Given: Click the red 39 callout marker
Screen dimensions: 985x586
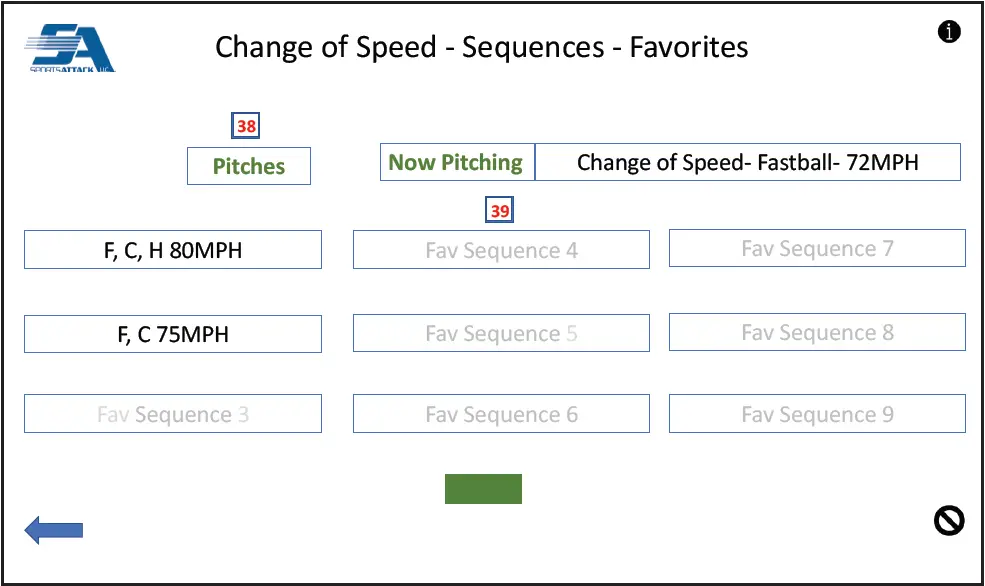Looking at the screenshot, I should click(500, 211).
